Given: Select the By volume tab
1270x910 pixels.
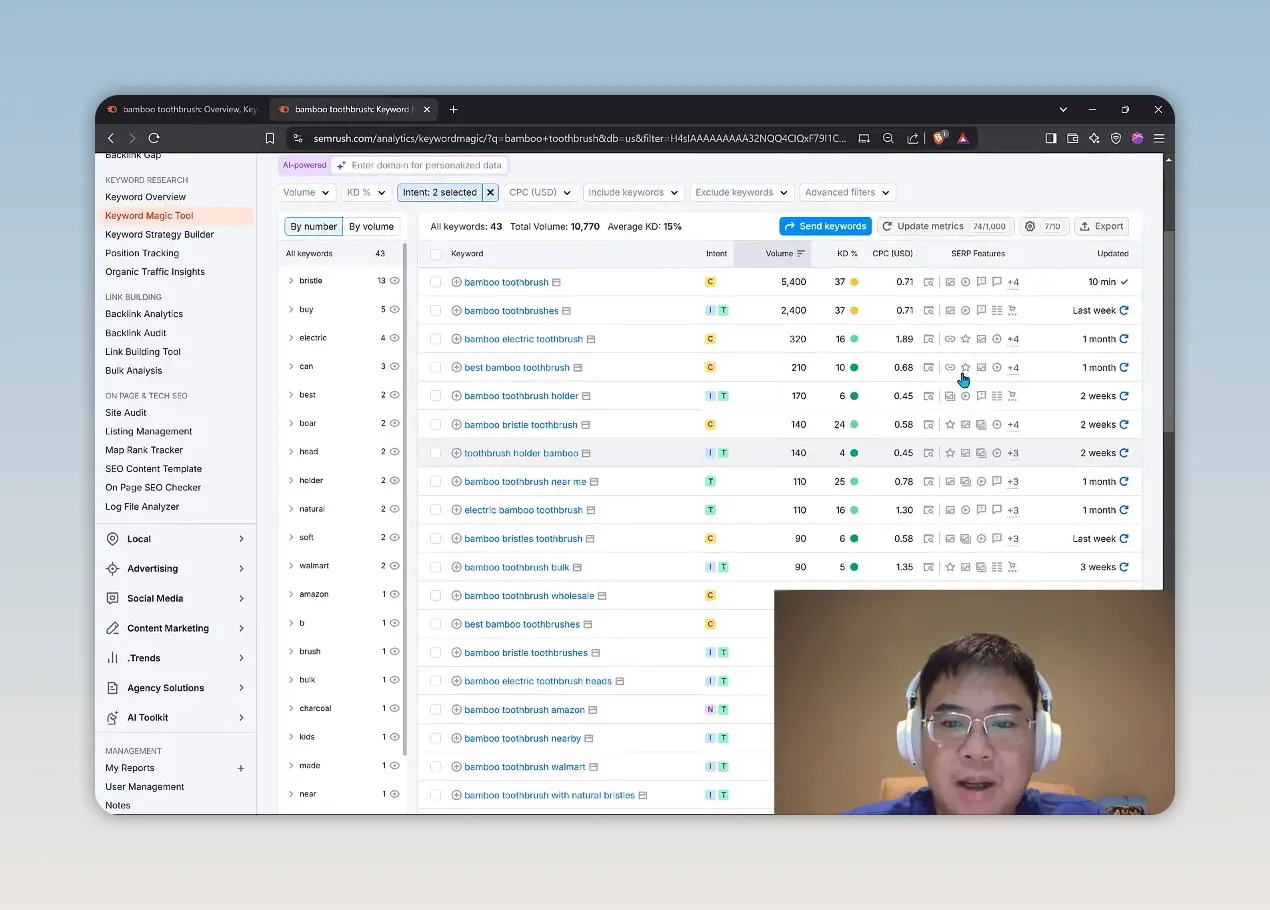Looking at the screenshot, I should 371,226.
